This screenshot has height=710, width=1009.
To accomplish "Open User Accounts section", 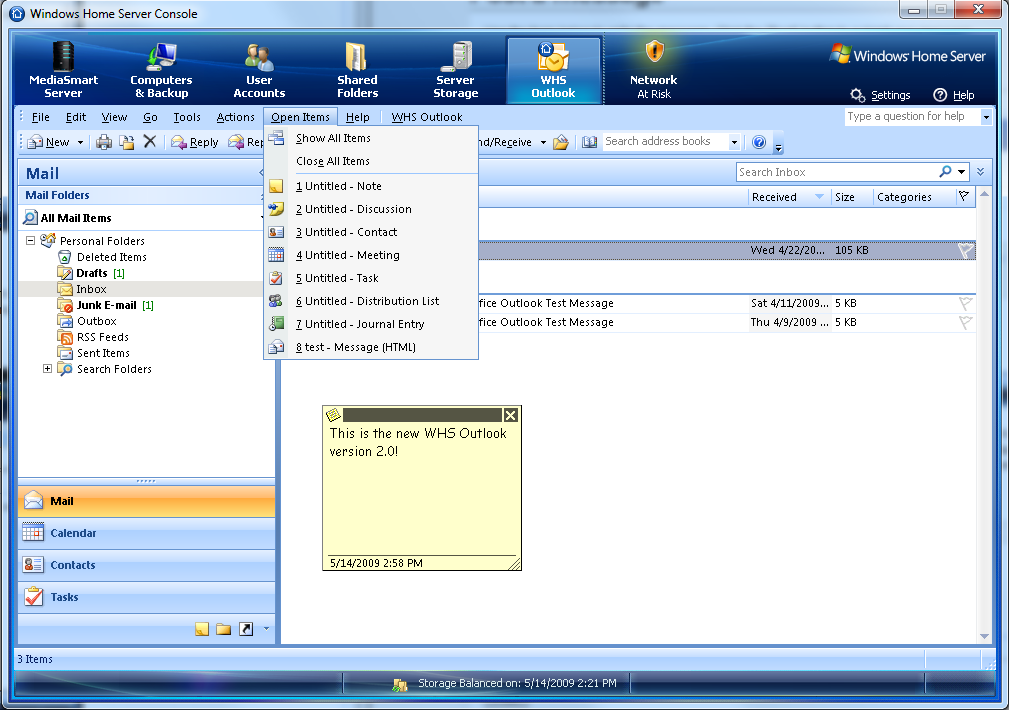I will 259,70.
